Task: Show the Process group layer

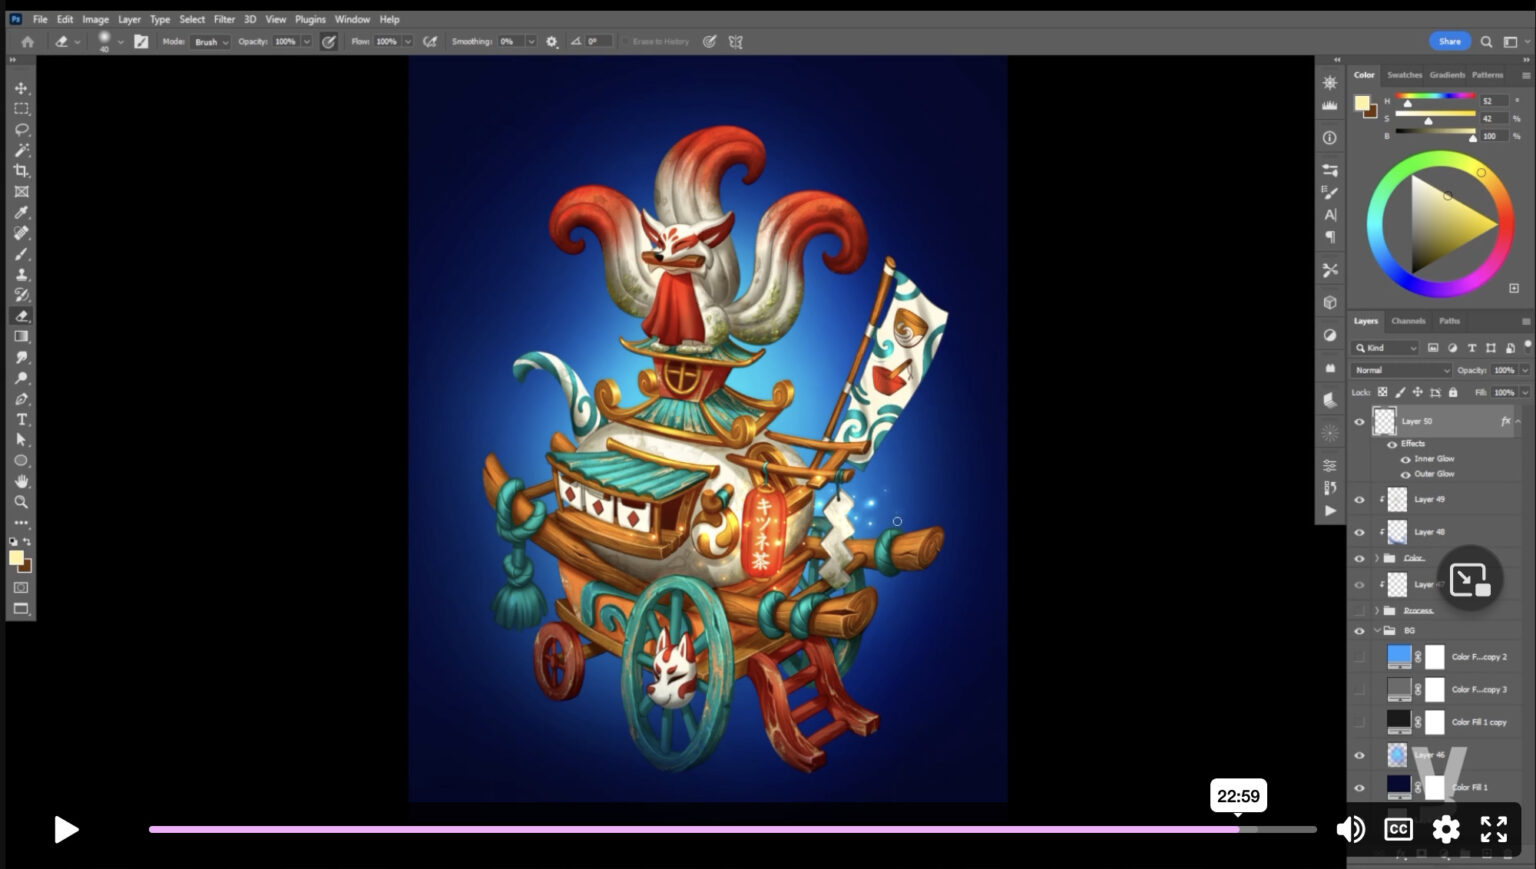Action: pos(1359,610)
